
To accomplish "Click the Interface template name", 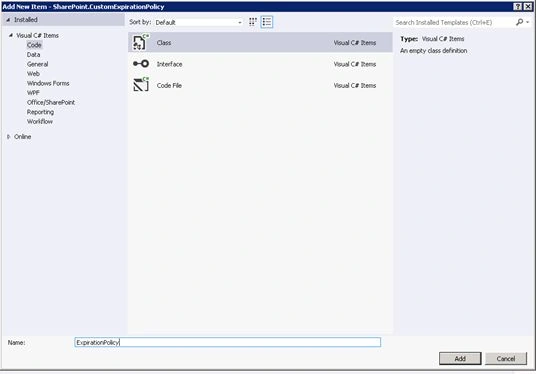I will pyautogui.click(x=169, y=64).
